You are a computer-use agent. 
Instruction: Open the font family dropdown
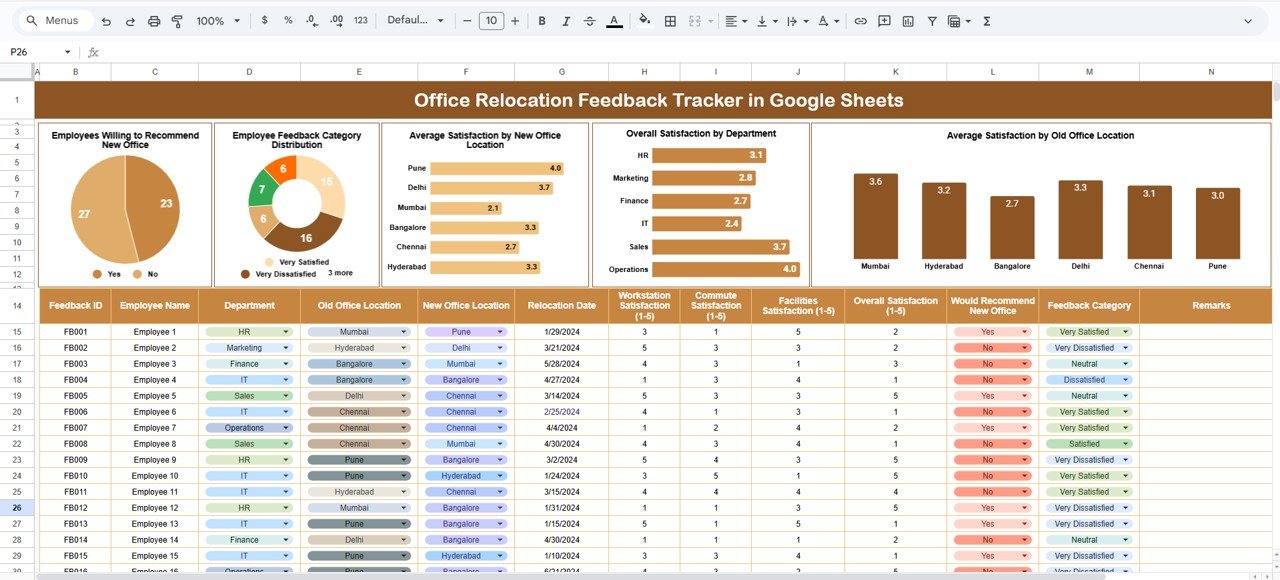click(x=413, y=21)
